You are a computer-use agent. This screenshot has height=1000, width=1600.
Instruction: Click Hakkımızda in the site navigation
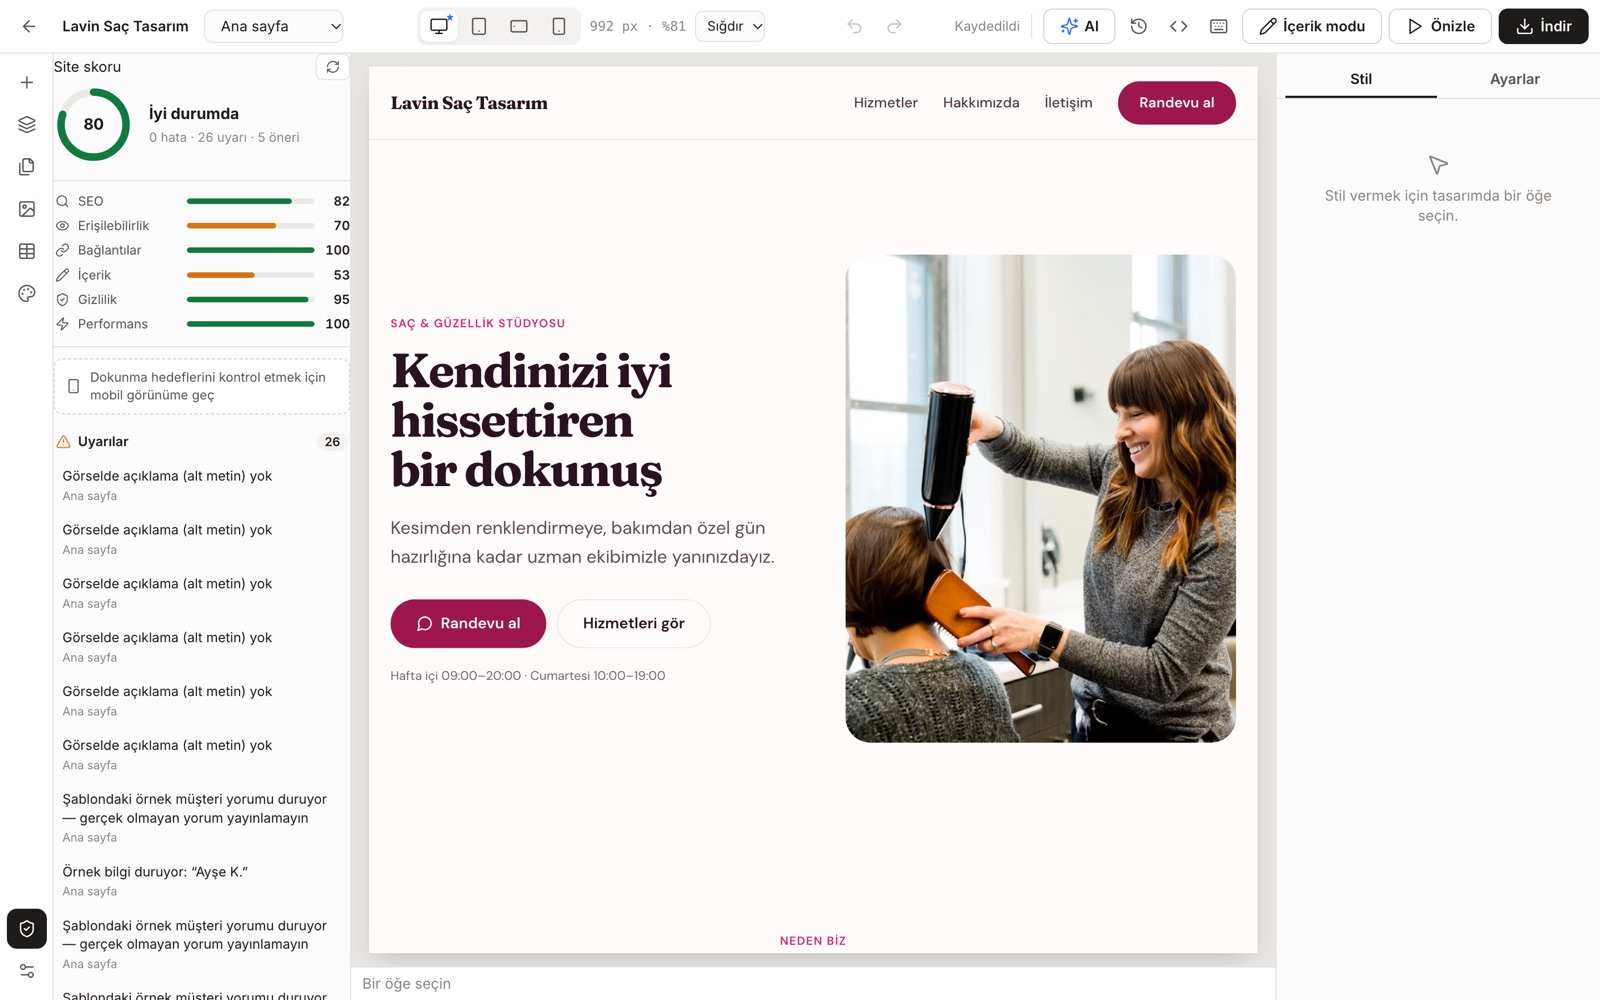click(981, 103)
